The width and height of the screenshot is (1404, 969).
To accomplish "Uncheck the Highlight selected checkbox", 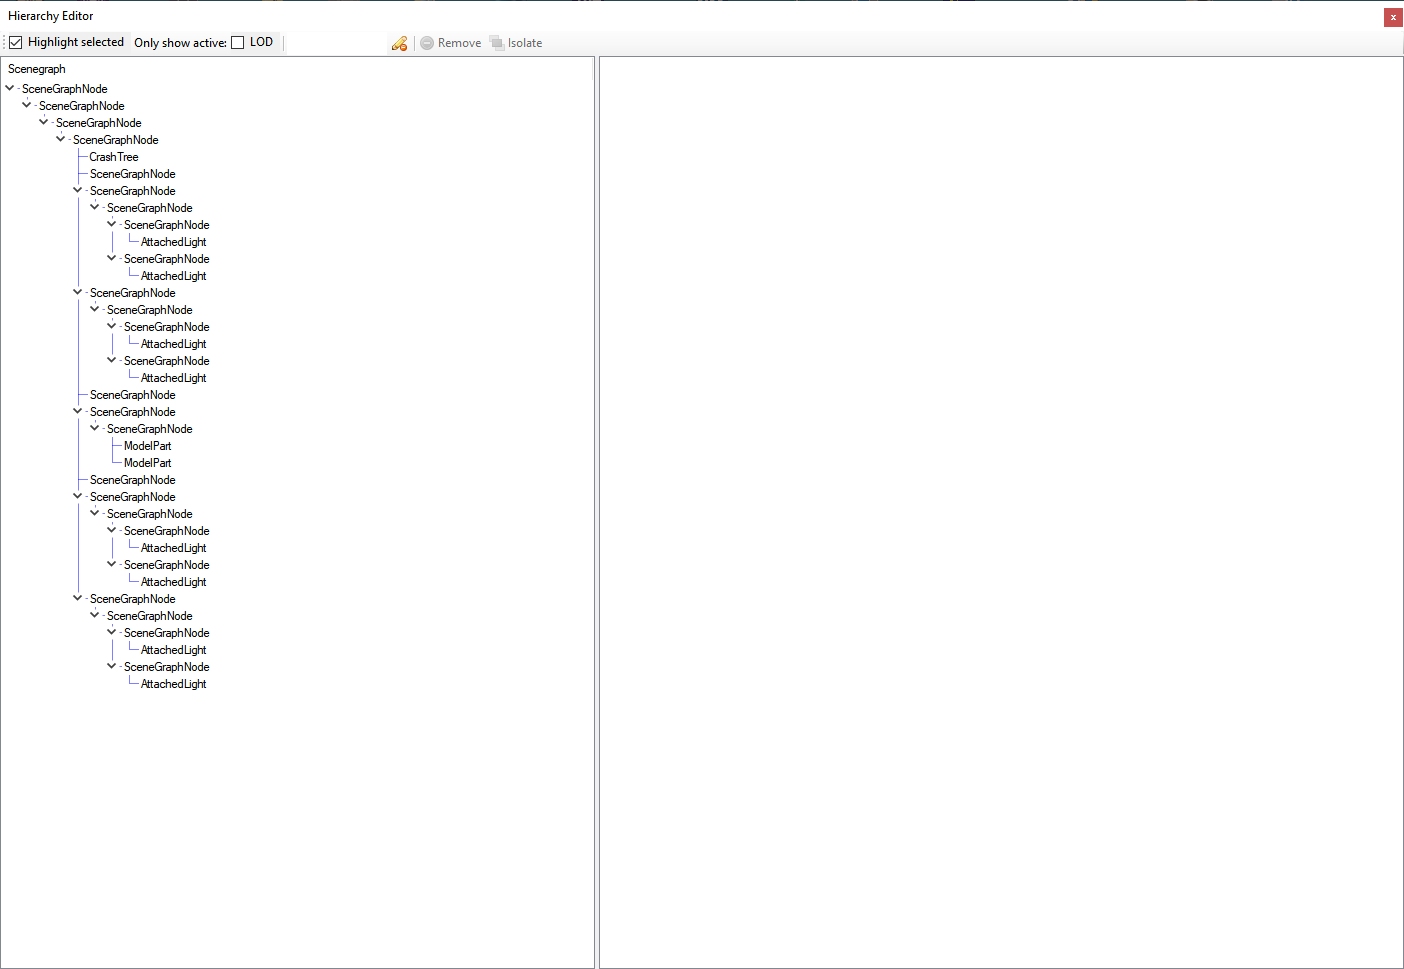I will tap(16, 42).
